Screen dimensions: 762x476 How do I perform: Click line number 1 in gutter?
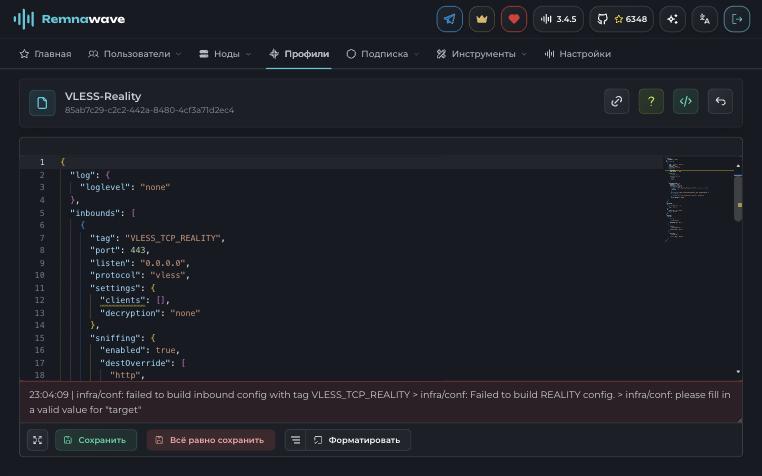[x=42, y=162]
